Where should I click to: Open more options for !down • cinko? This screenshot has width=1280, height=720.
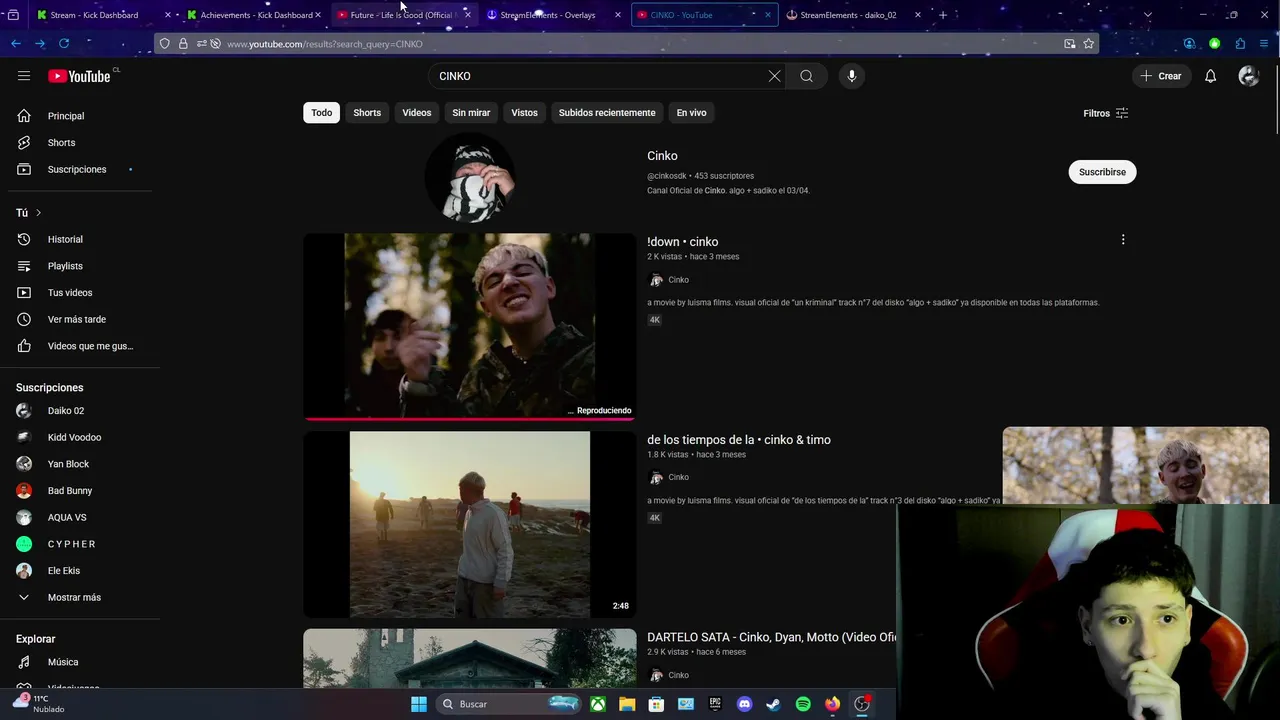tap(1123, 240)
